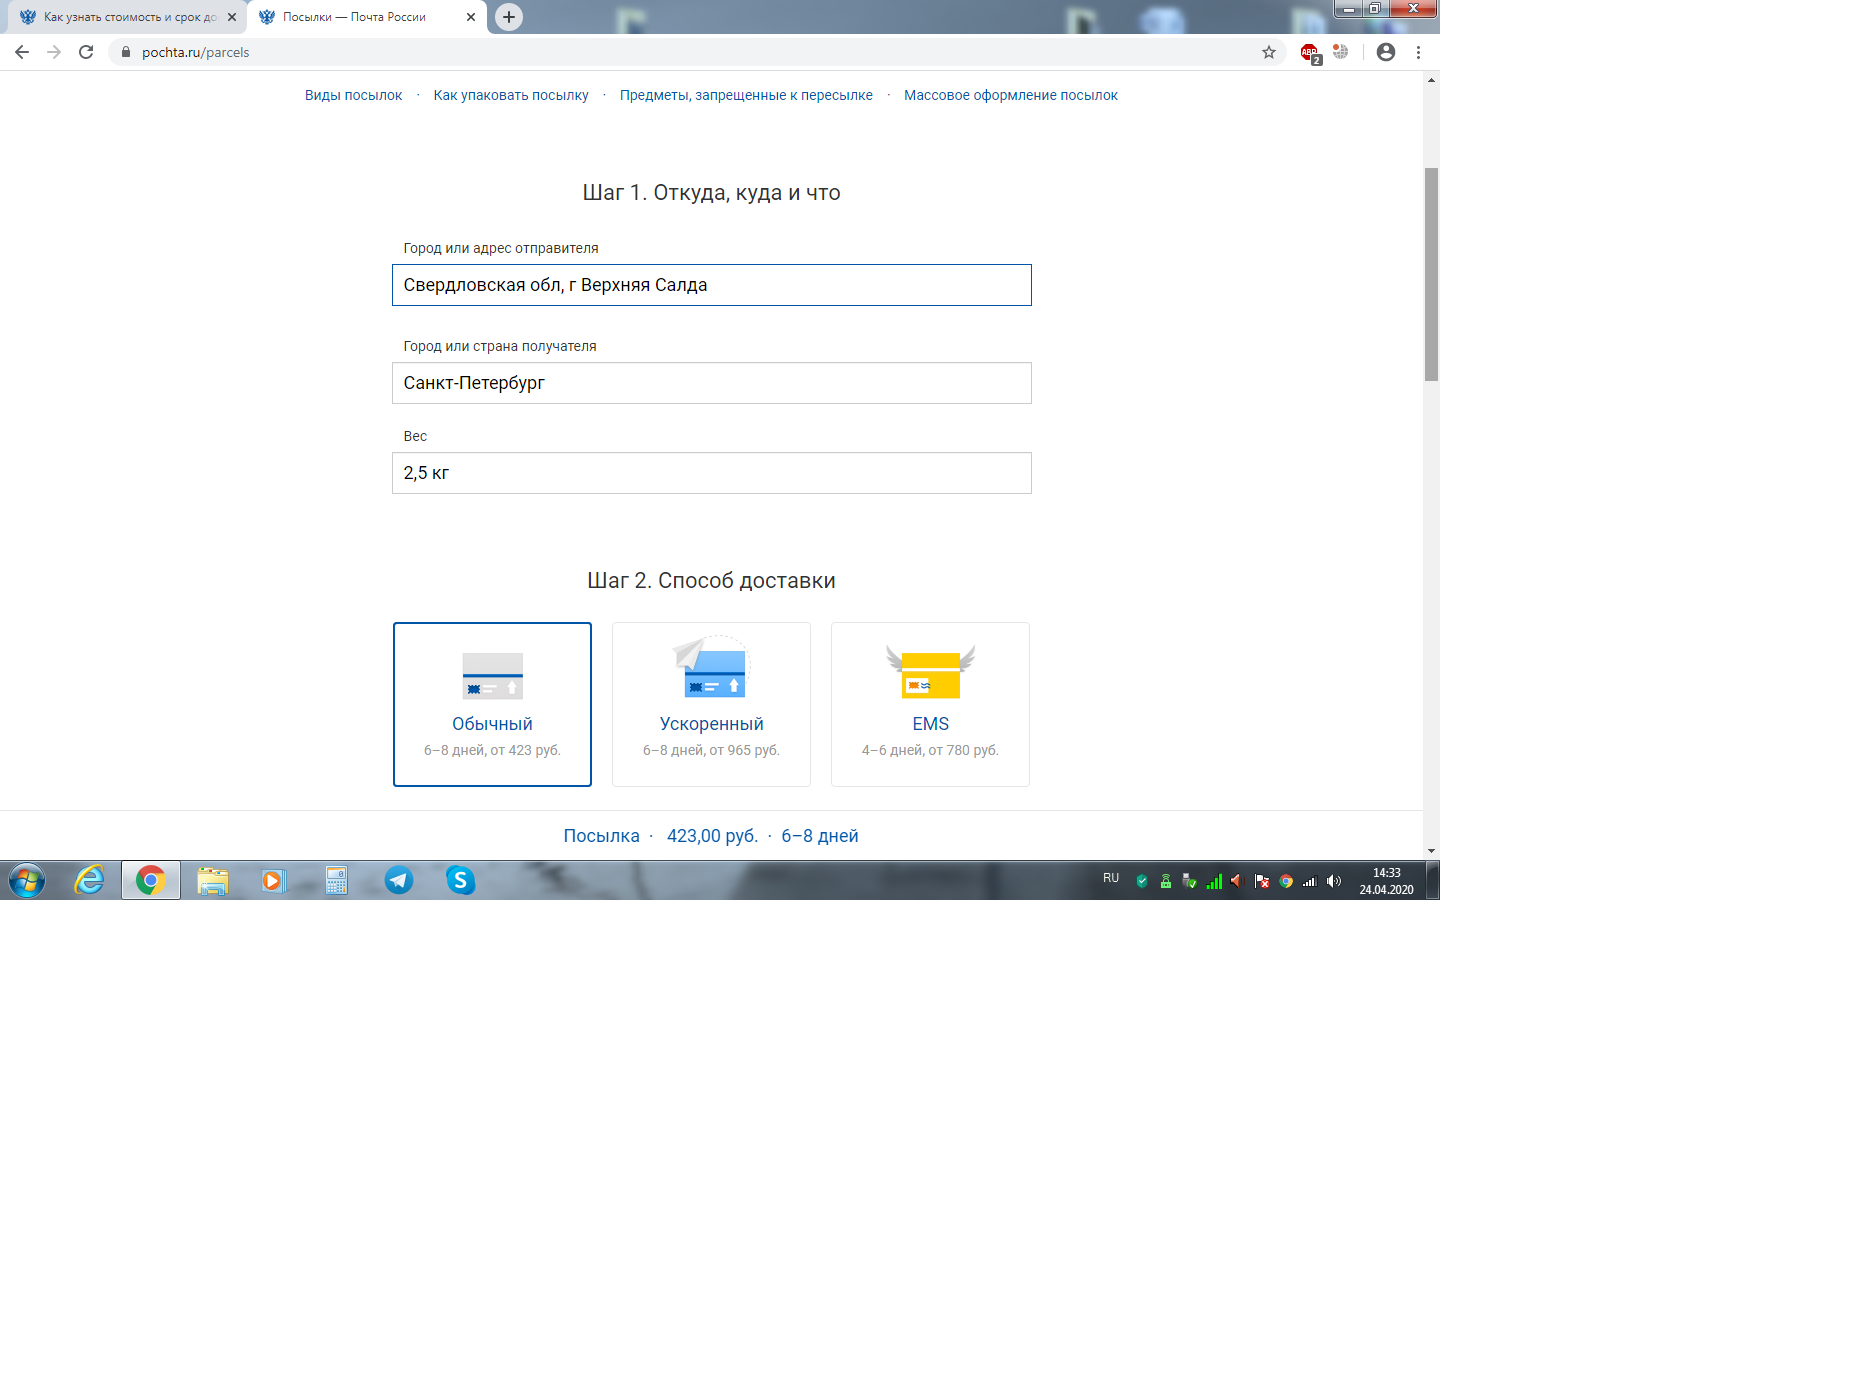This screenshot has height=1395, width=1867.
Task: Pick the EMS delivery option
Action: (x=930, y=704)
